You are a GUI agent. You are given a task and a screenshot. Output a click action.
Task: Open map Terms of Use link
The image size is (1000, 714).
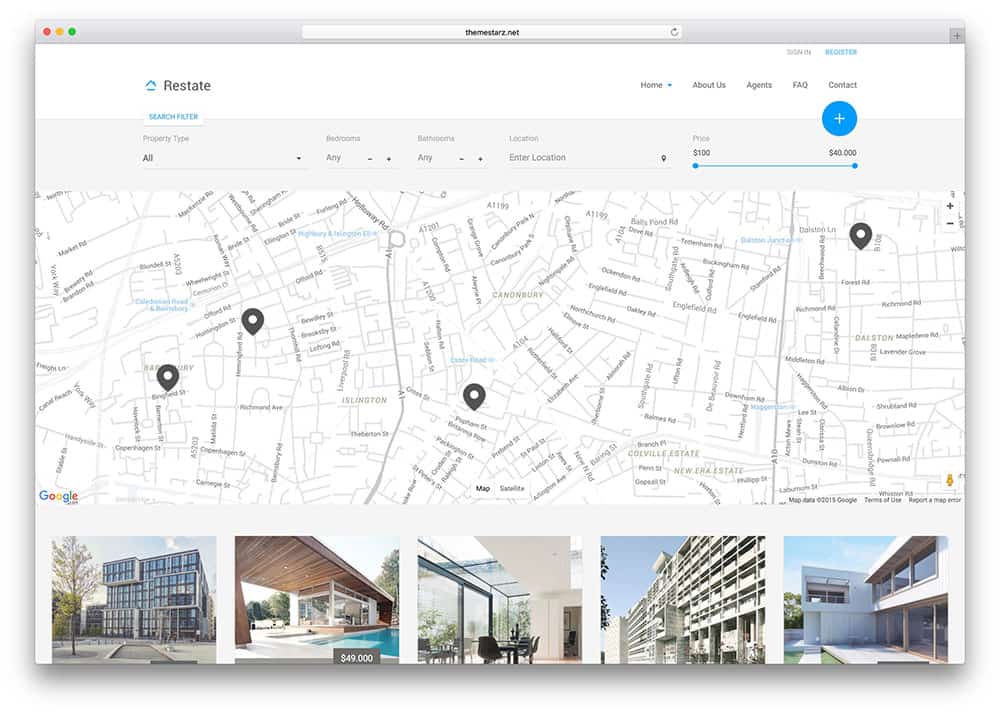(883, 500)
